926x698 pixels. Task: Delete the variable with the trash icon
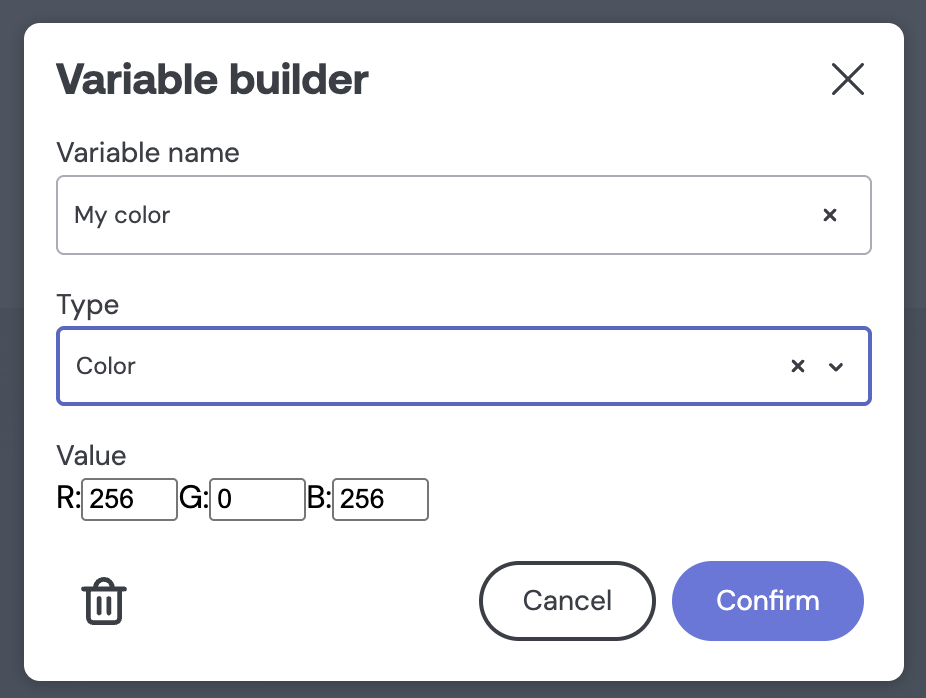pyautogui.click(x=104, y=601)
